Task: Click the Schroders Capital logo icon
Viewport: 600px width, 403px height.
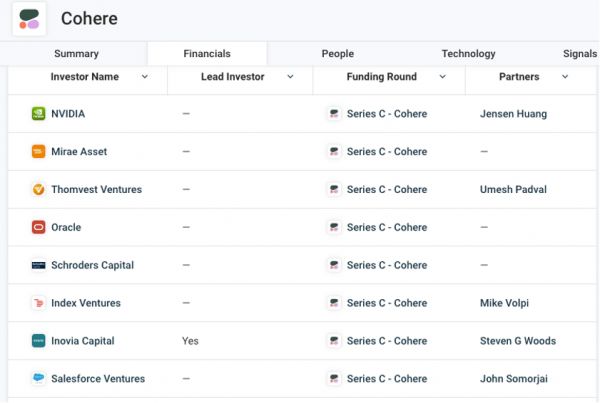Action: click(39, 266)
